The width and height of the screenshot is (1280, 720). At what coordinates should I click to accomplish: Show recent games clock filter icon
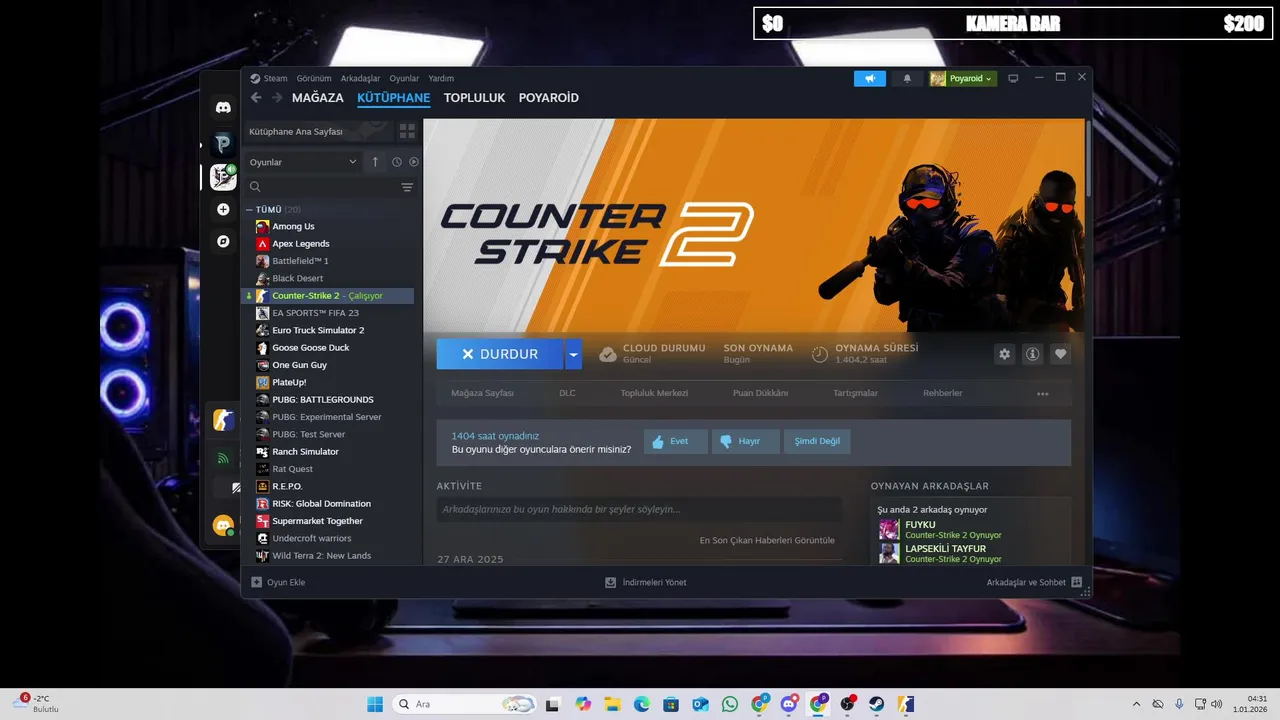(397, 162)
